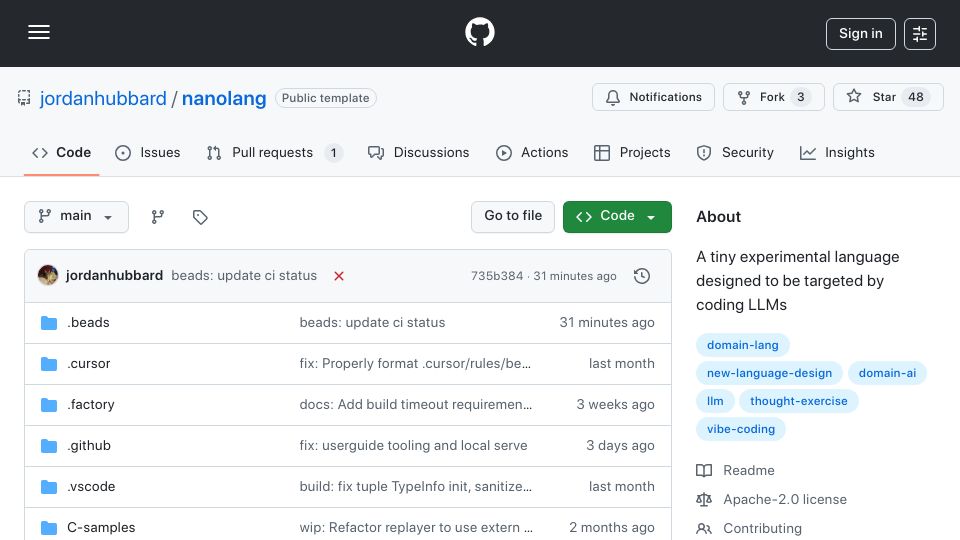This screenshot has height=540, width=960.
Task: Click the Fork count 3
Action: click(x=801, y=97)
